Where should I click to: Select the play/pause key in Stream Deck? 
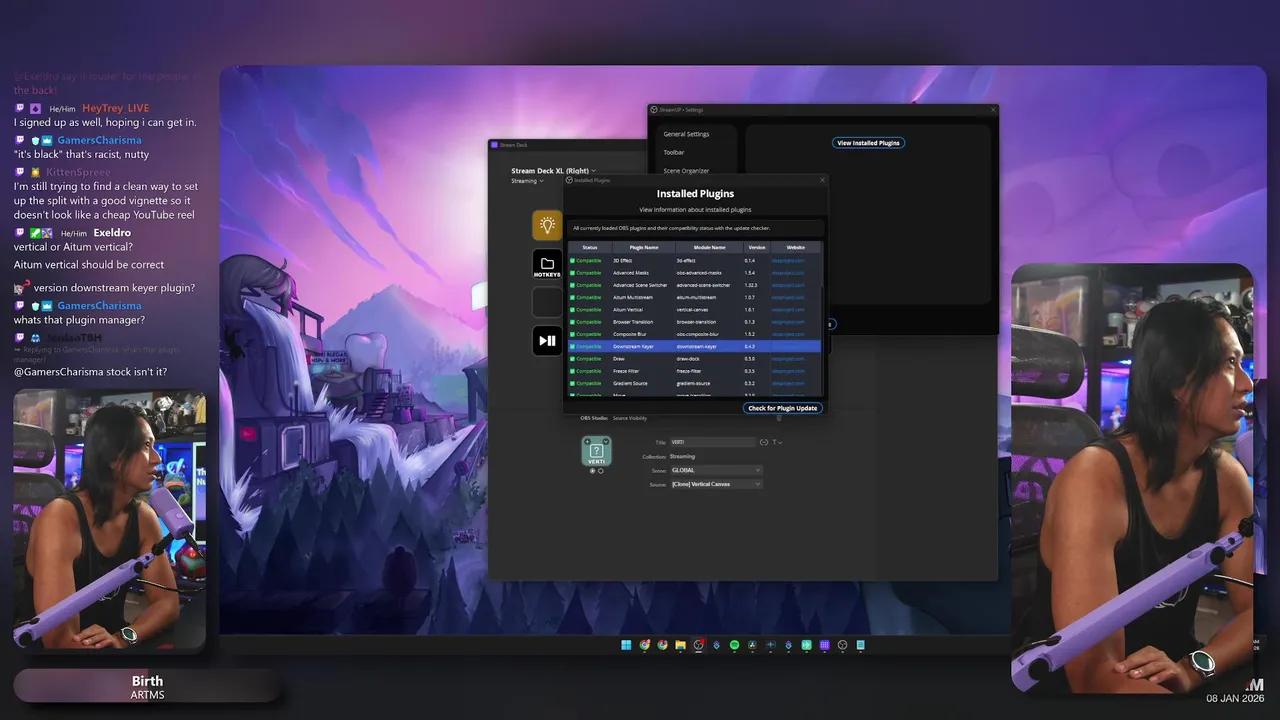(x=547, y=340)
